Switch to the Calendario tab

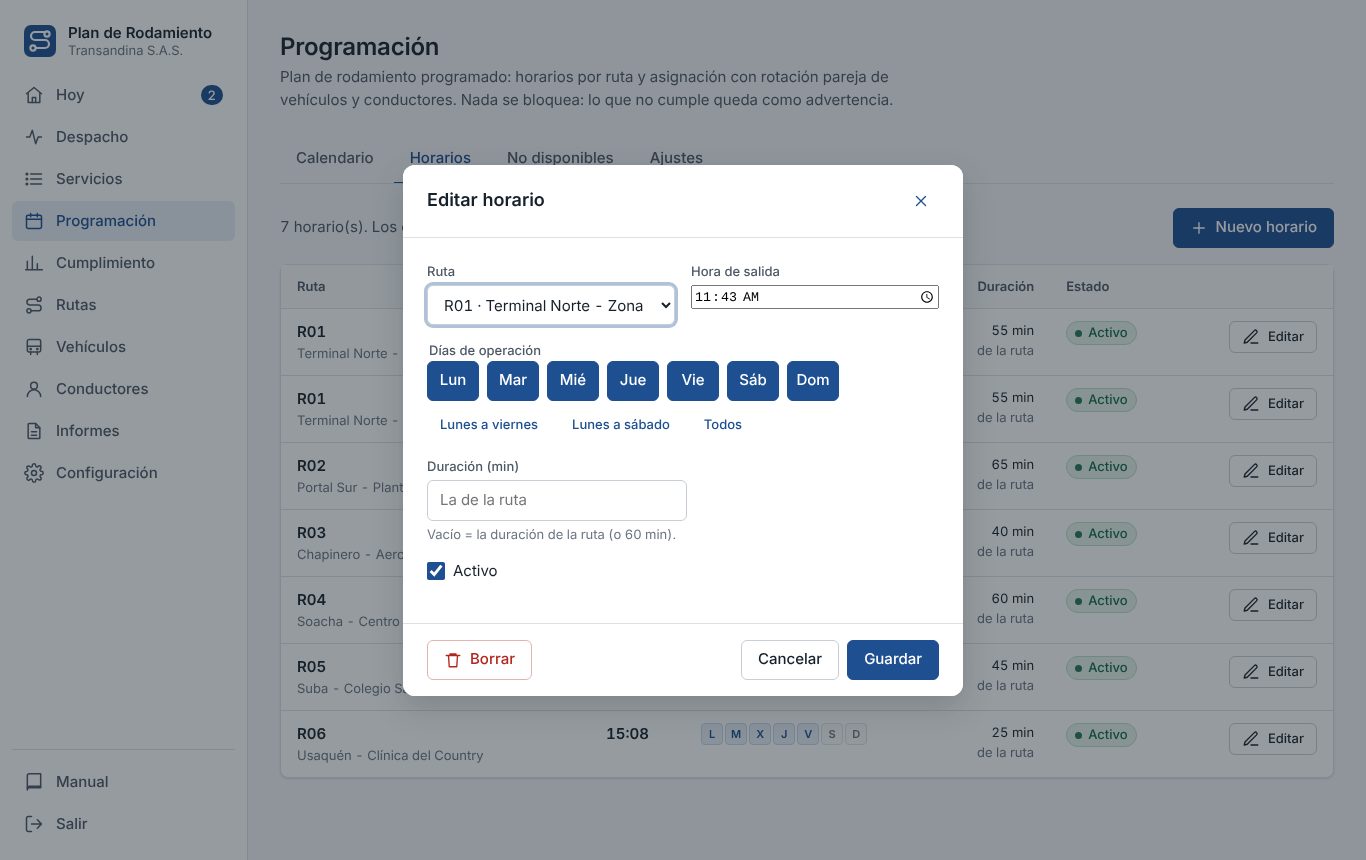(335, 158)
